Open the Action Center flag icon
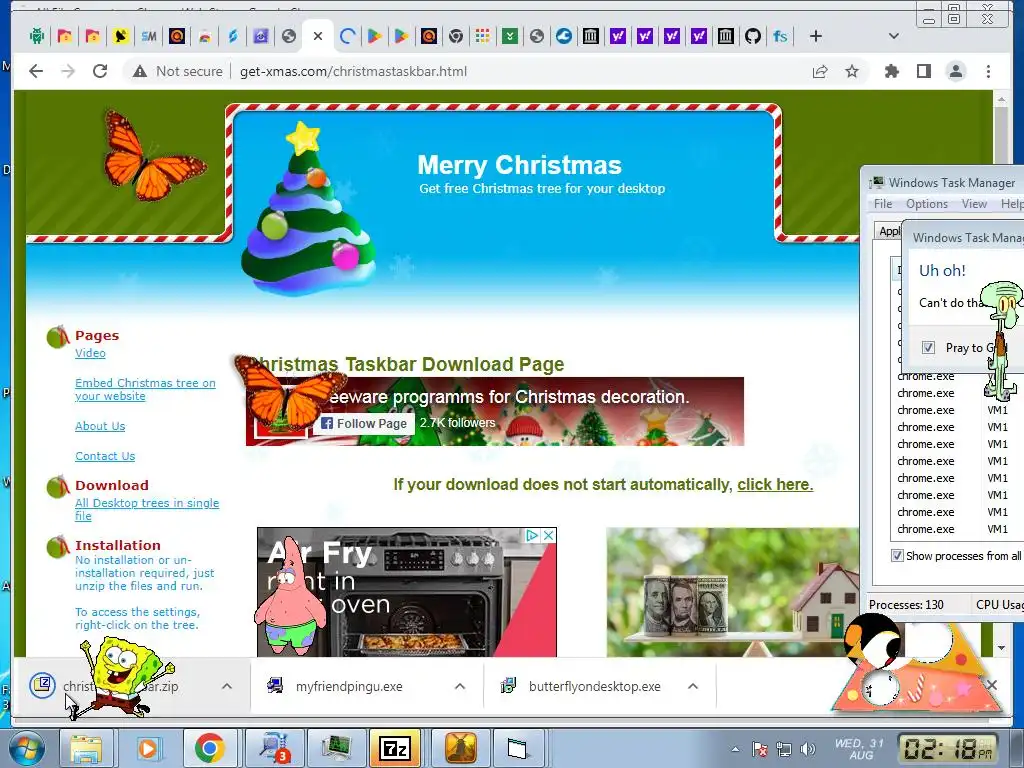The image size is (1024, 768). [760, 749]
